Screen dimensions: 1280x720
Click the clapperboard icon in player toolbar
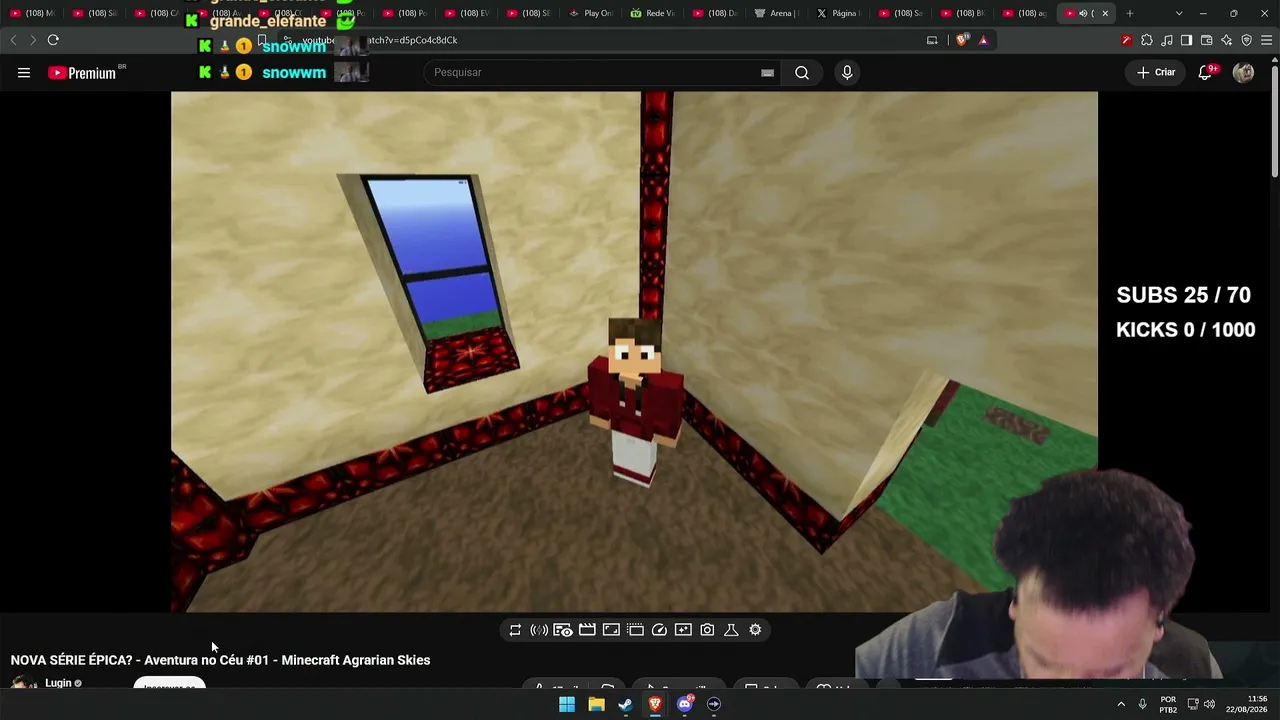587,630
